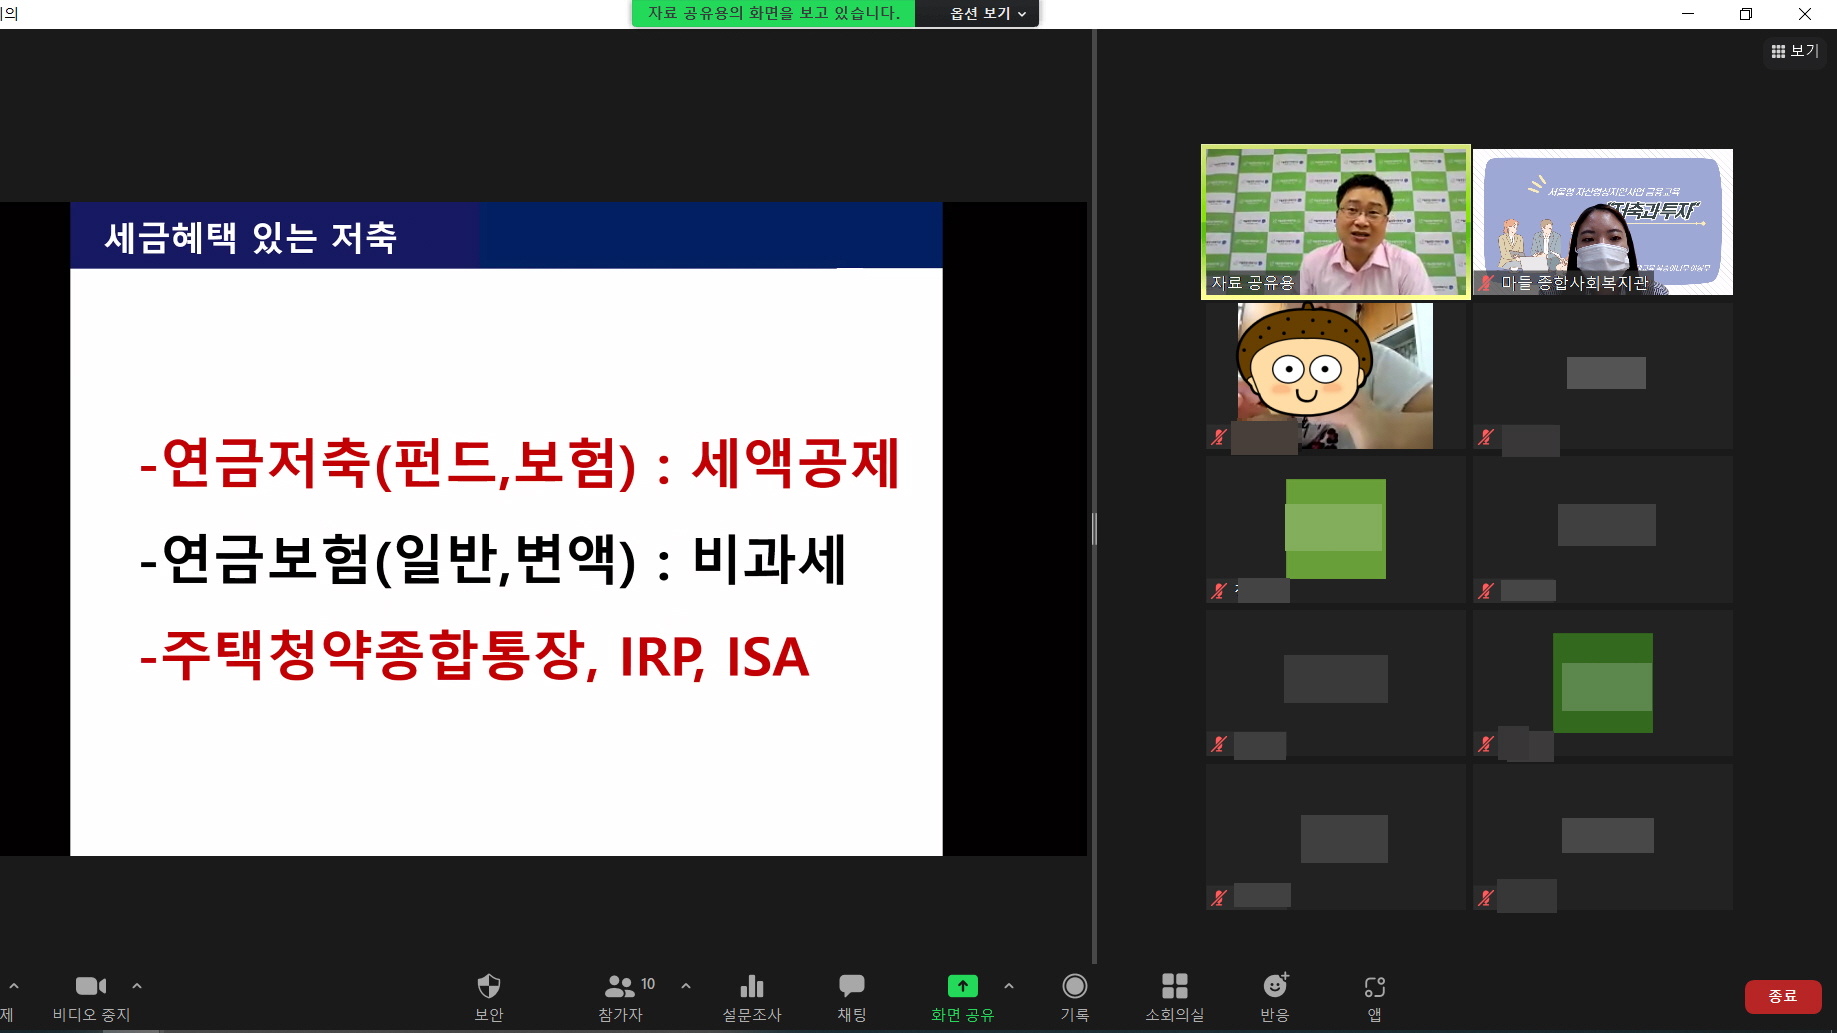Open the 보안 (Security) shield icon

click(488, 987)
